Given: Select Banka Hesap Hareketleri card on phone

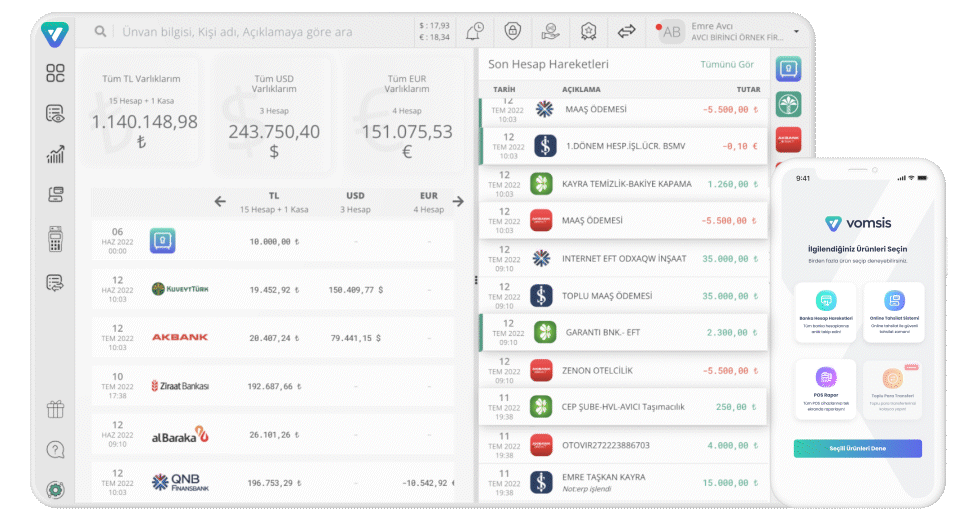Looking at the screenshot, I should pyautogui.click(x=825, y=312).
